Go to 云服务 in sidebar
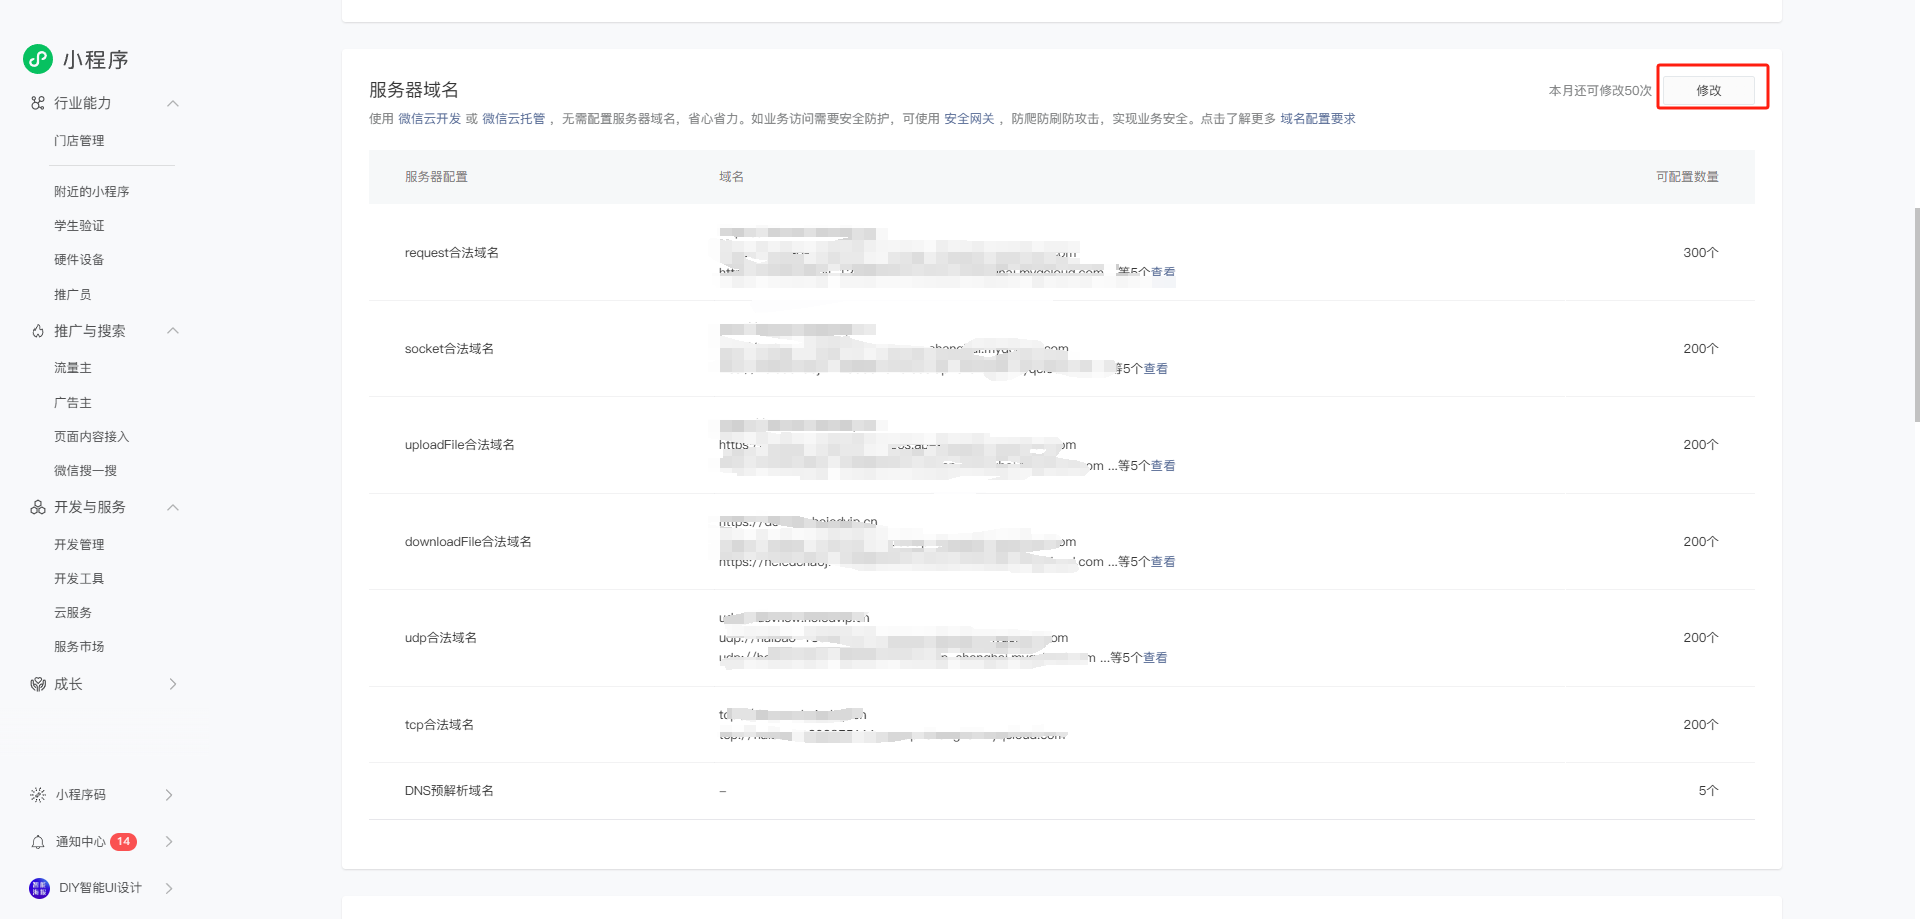Screen dimensions: 1920x919 click(x=73, y=613)
